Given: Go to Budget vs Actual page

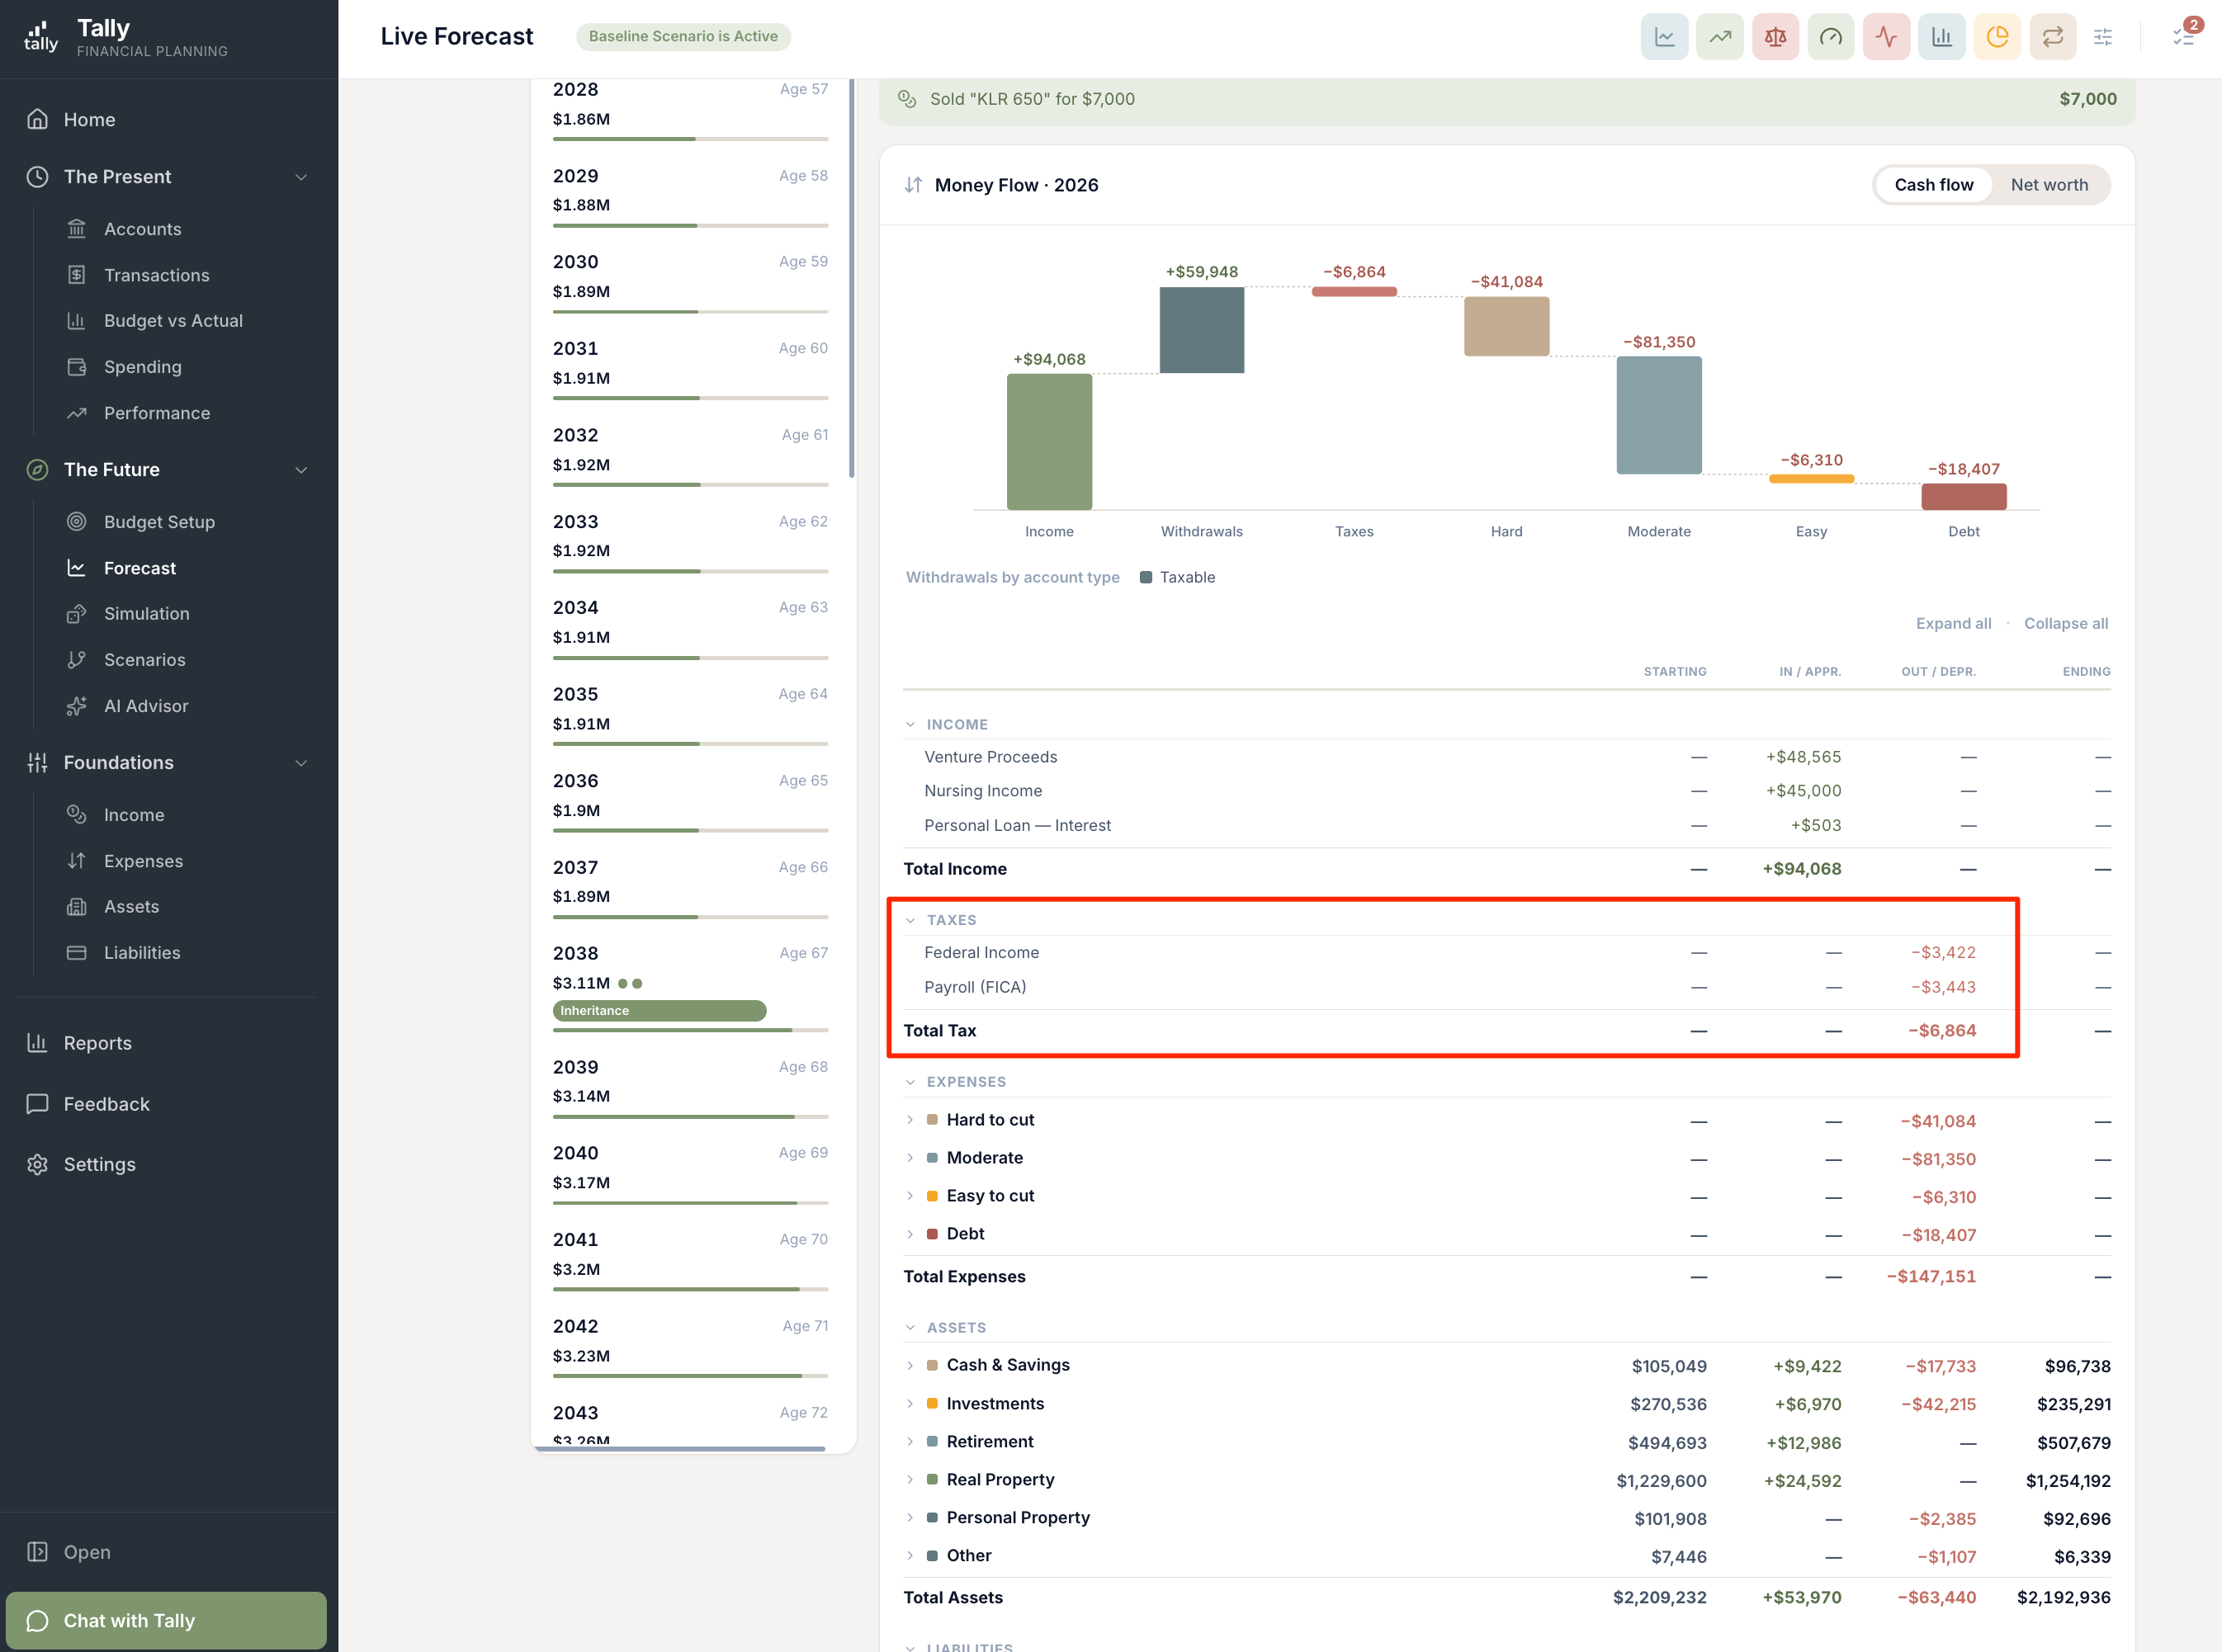Looking at the screenshot, I should coord(173,321).
